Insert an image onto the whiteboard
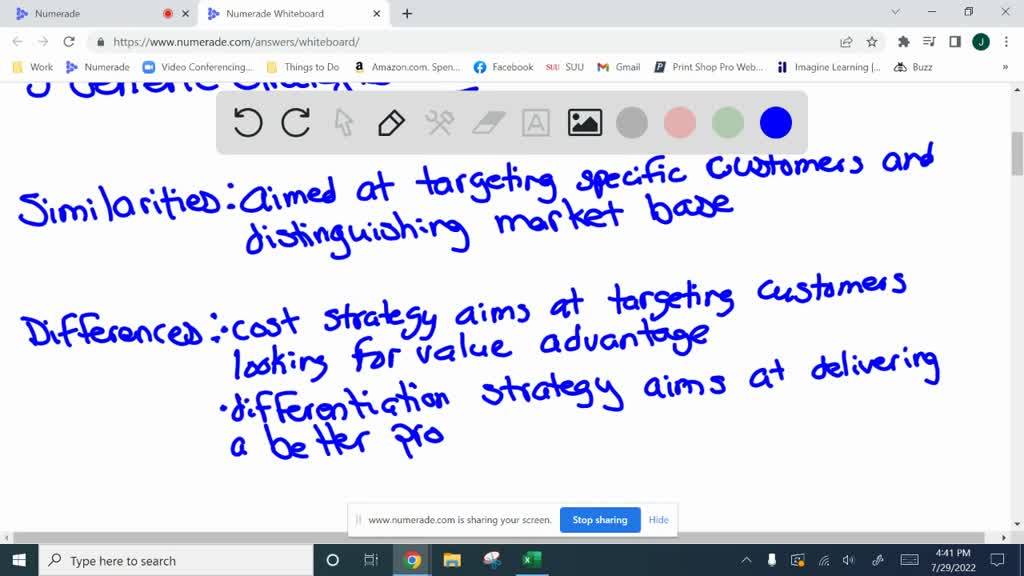 (584, 123)
